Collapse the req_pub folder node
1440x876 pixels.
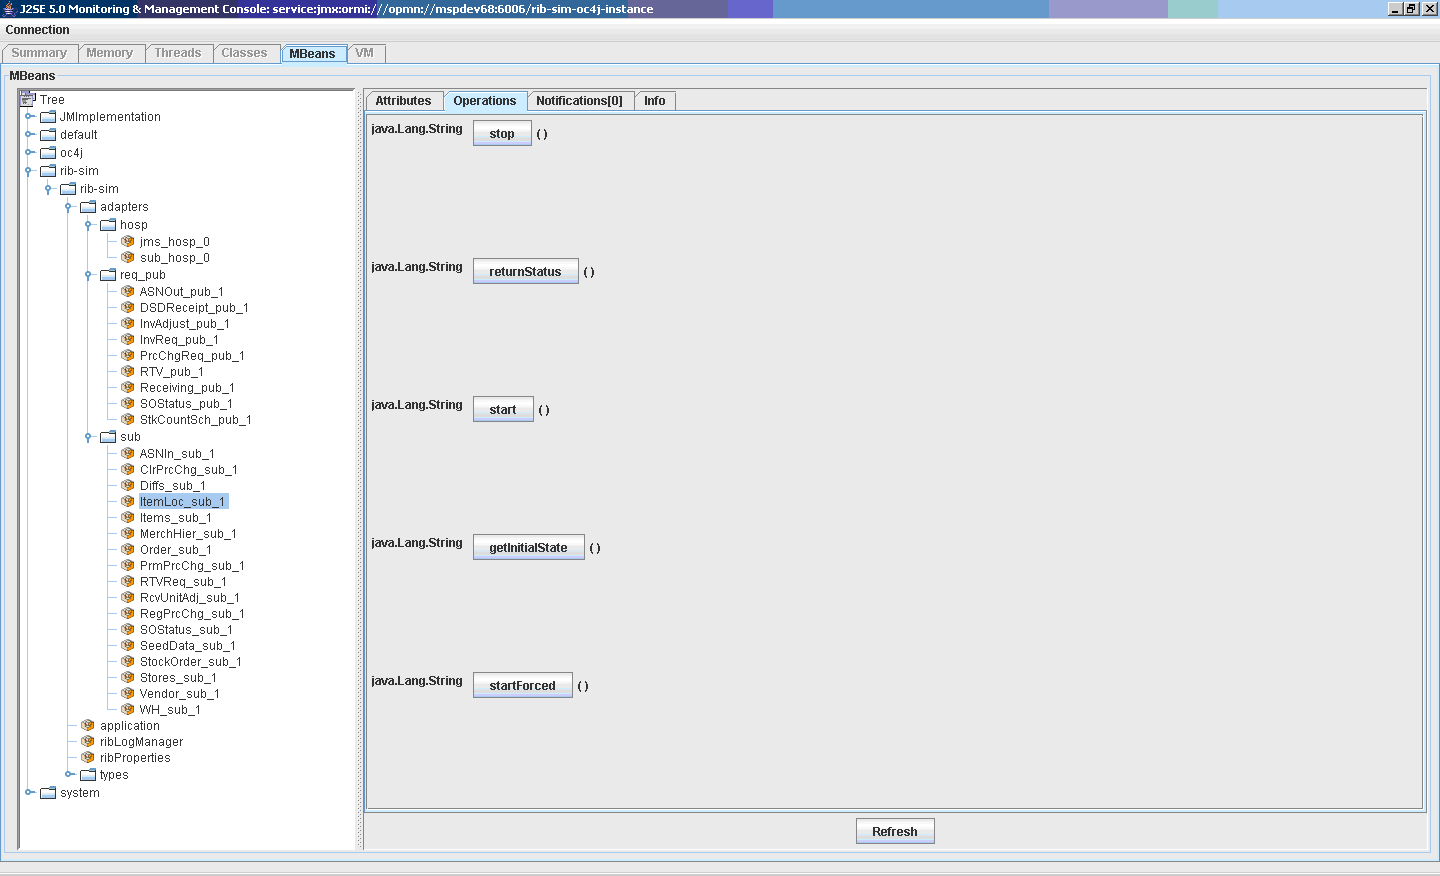[89, 275]
